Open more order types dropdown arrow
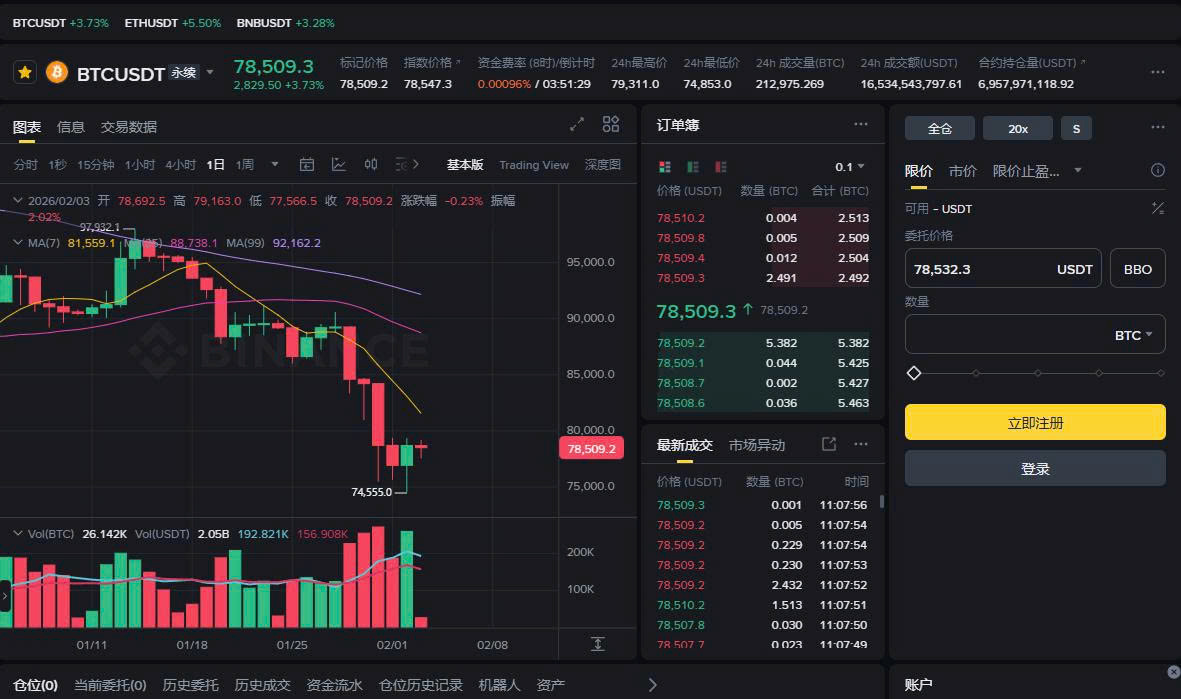1181x699 pixels. click(1078, 170)
